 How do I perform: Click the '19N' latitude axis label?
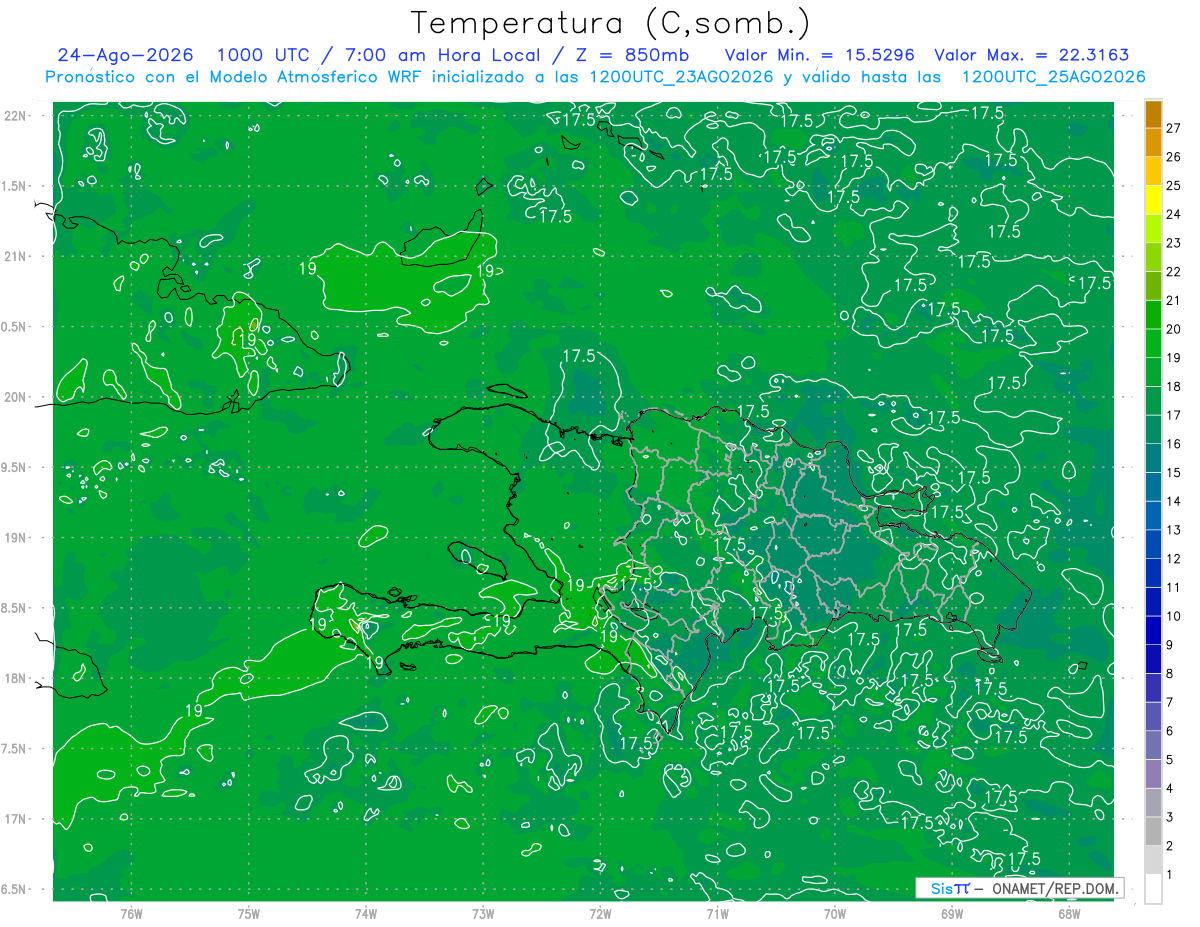point(17,538)
